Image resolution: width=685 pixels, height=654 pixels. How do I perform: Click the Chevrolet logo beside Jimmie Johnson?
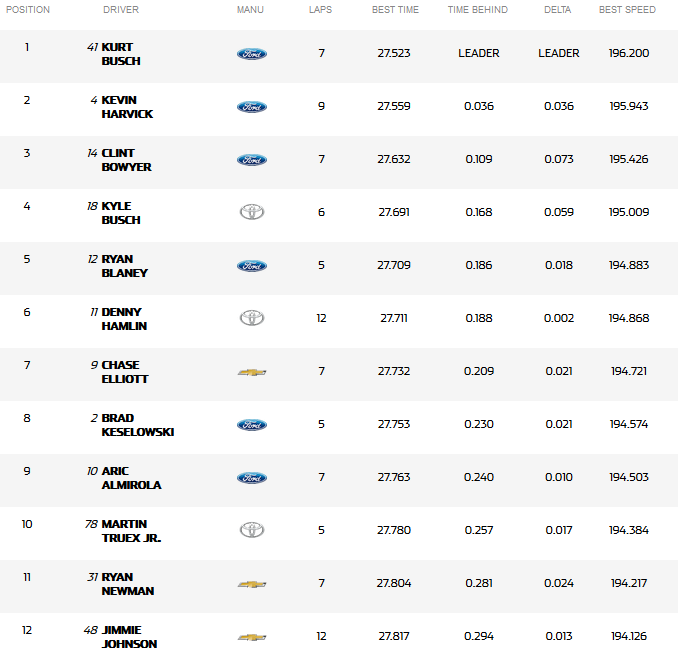tap(251, 637)
